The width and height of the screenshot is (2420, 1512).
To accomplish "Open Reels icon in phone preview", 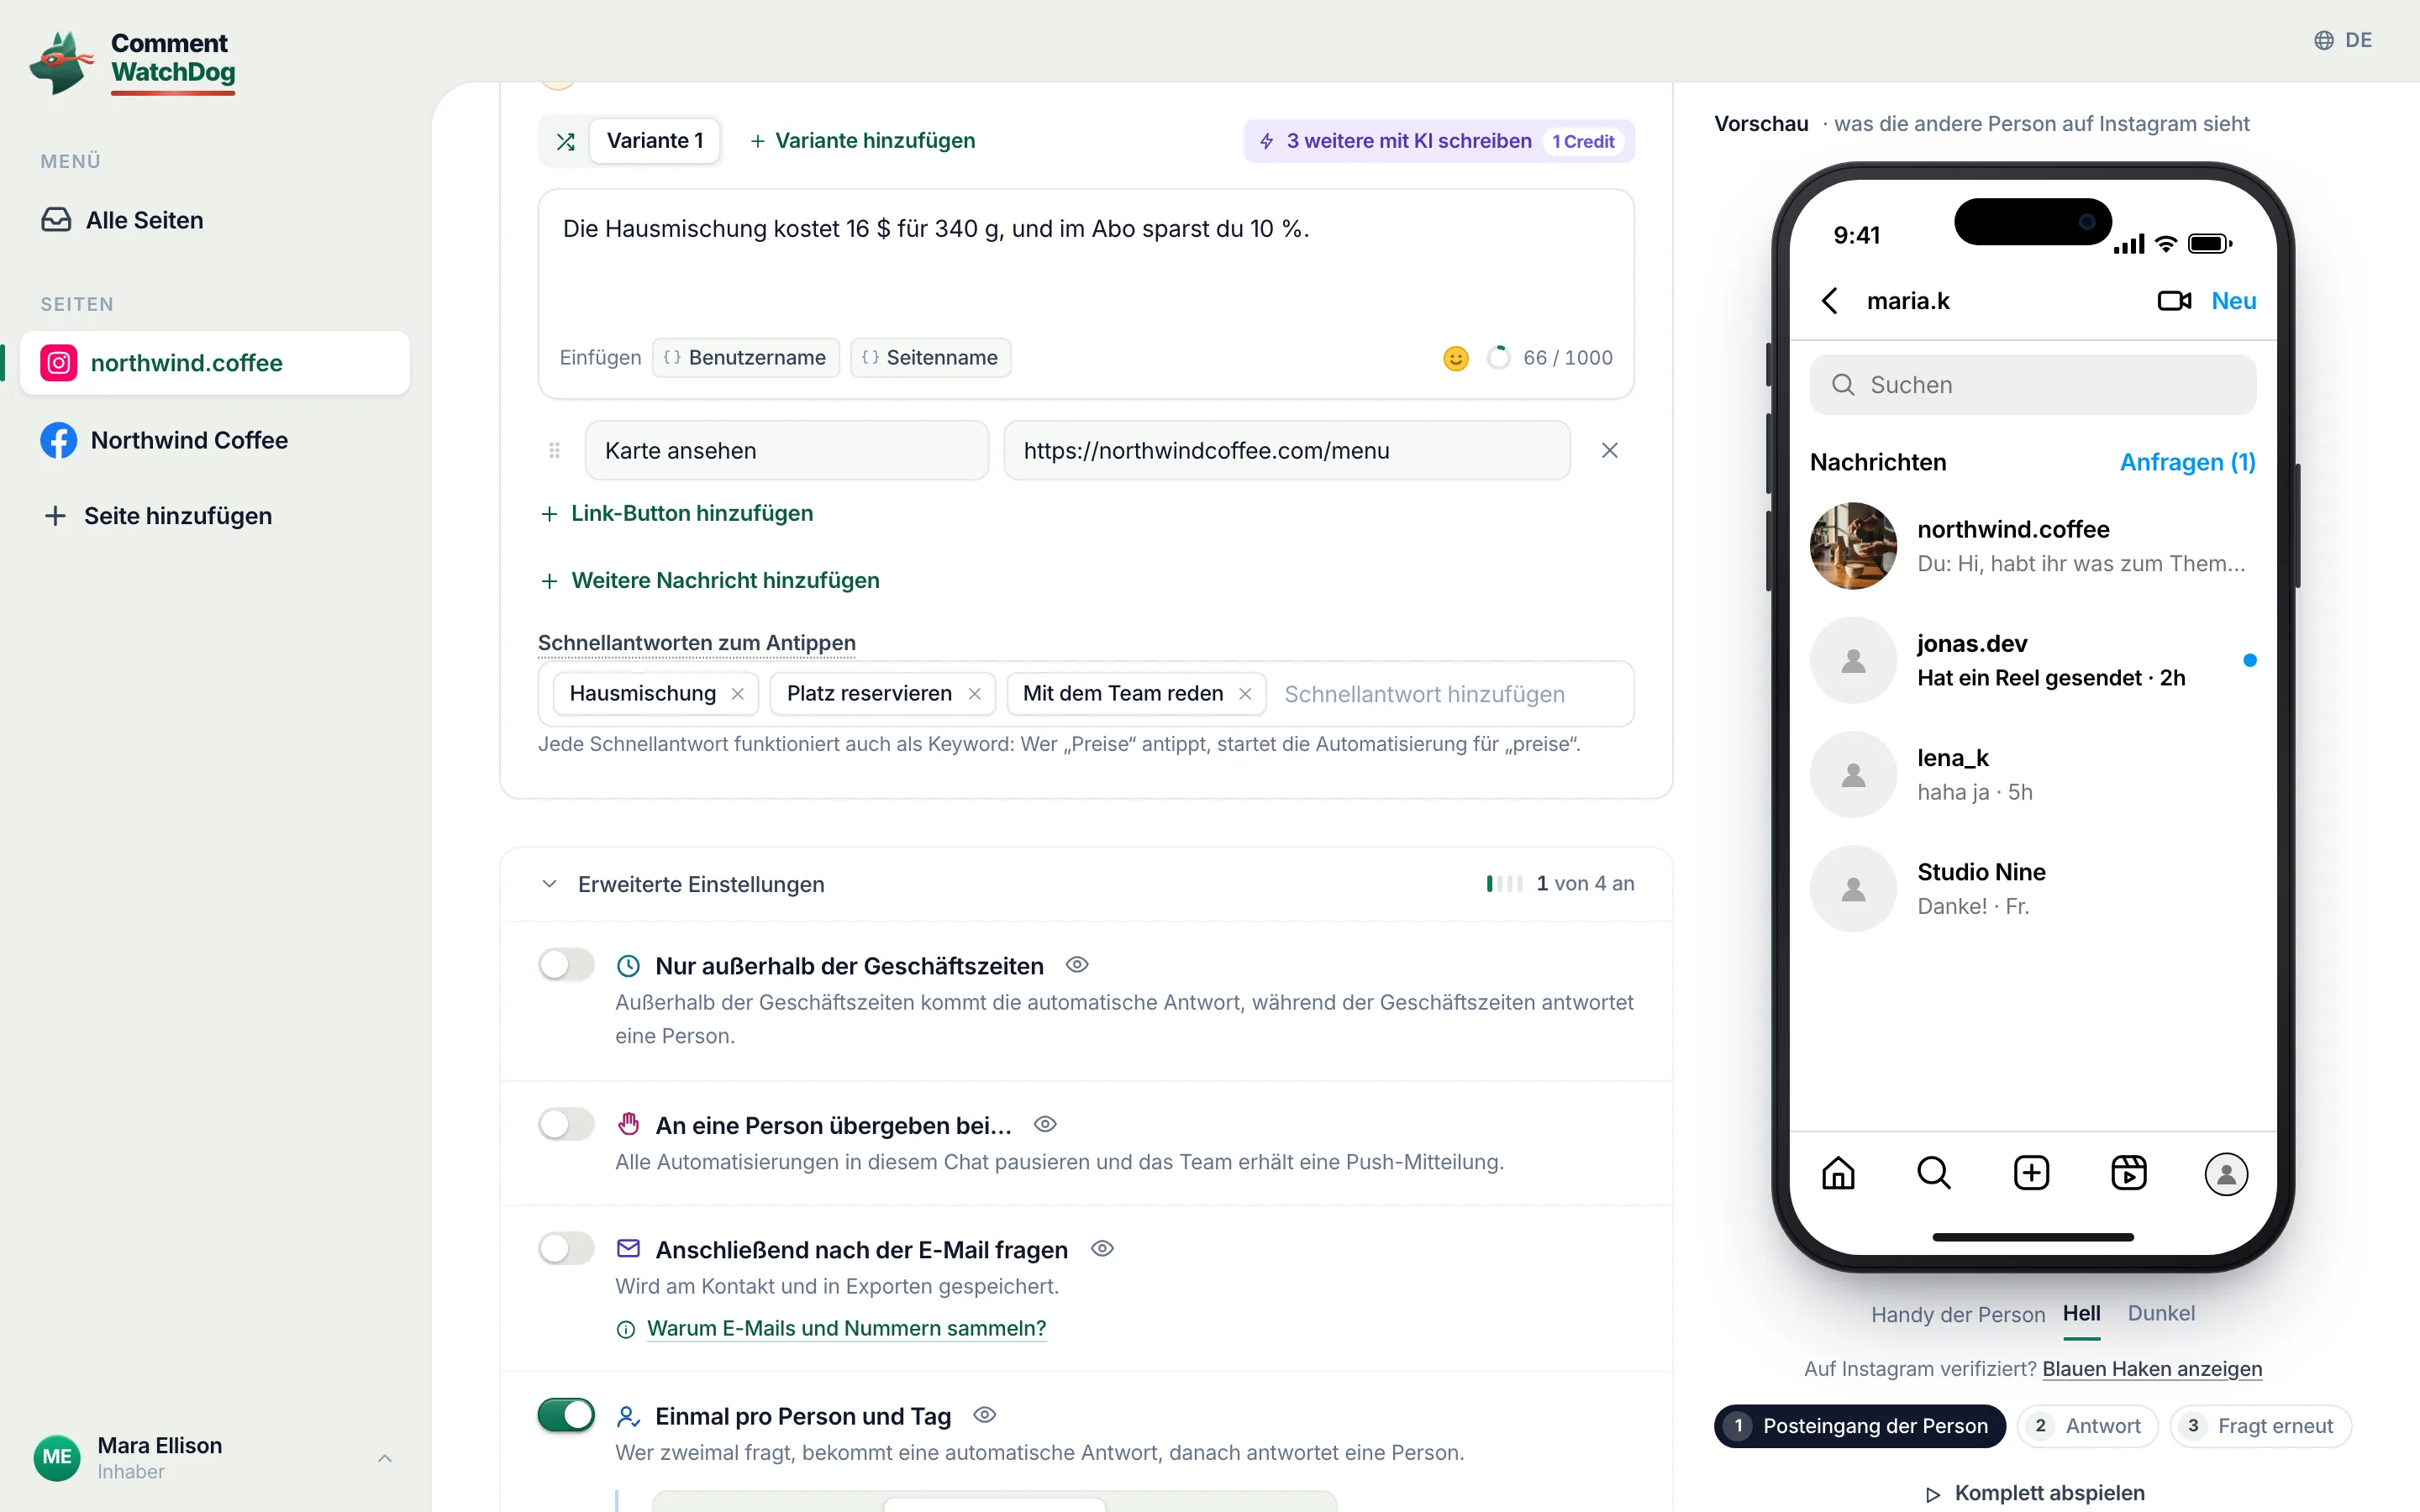I will 2128,1172.
